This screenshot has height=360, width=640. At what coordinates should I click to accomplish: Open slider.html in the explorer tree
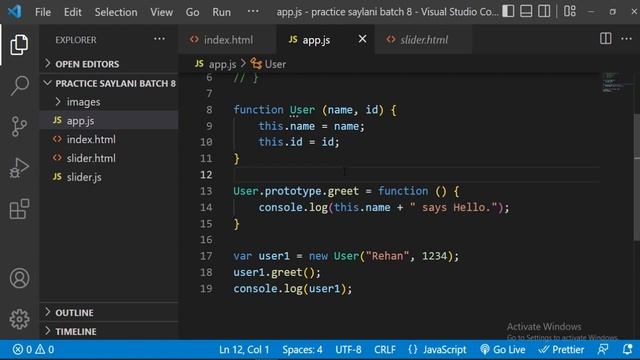click(x=109, y=158)
